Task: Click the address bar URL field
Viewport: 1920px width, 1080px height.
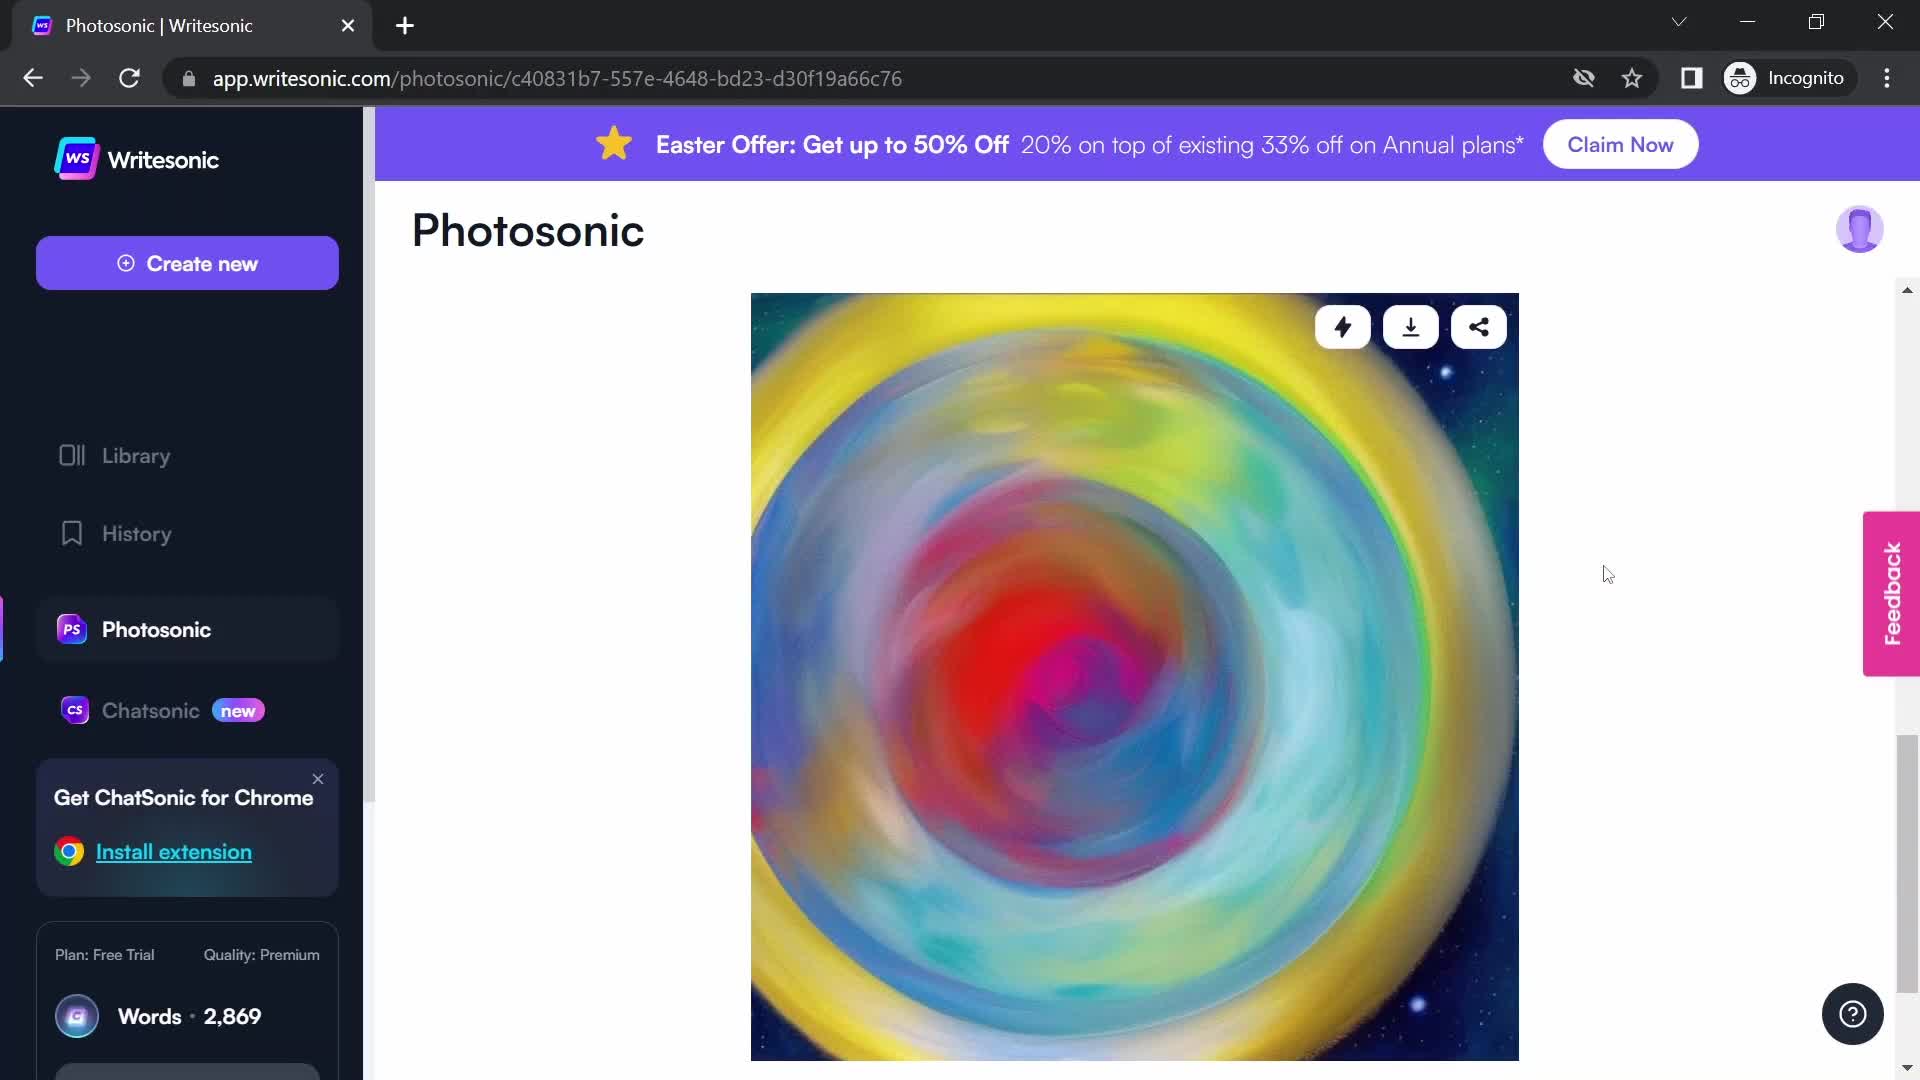Action: [558, 79]
